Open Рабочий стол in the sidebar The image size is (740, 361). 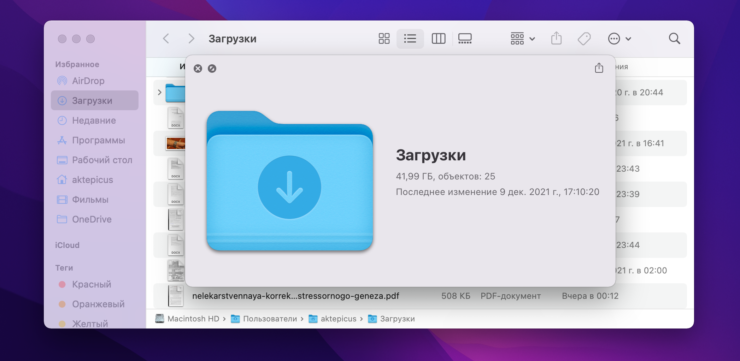[x=94, y=160]
